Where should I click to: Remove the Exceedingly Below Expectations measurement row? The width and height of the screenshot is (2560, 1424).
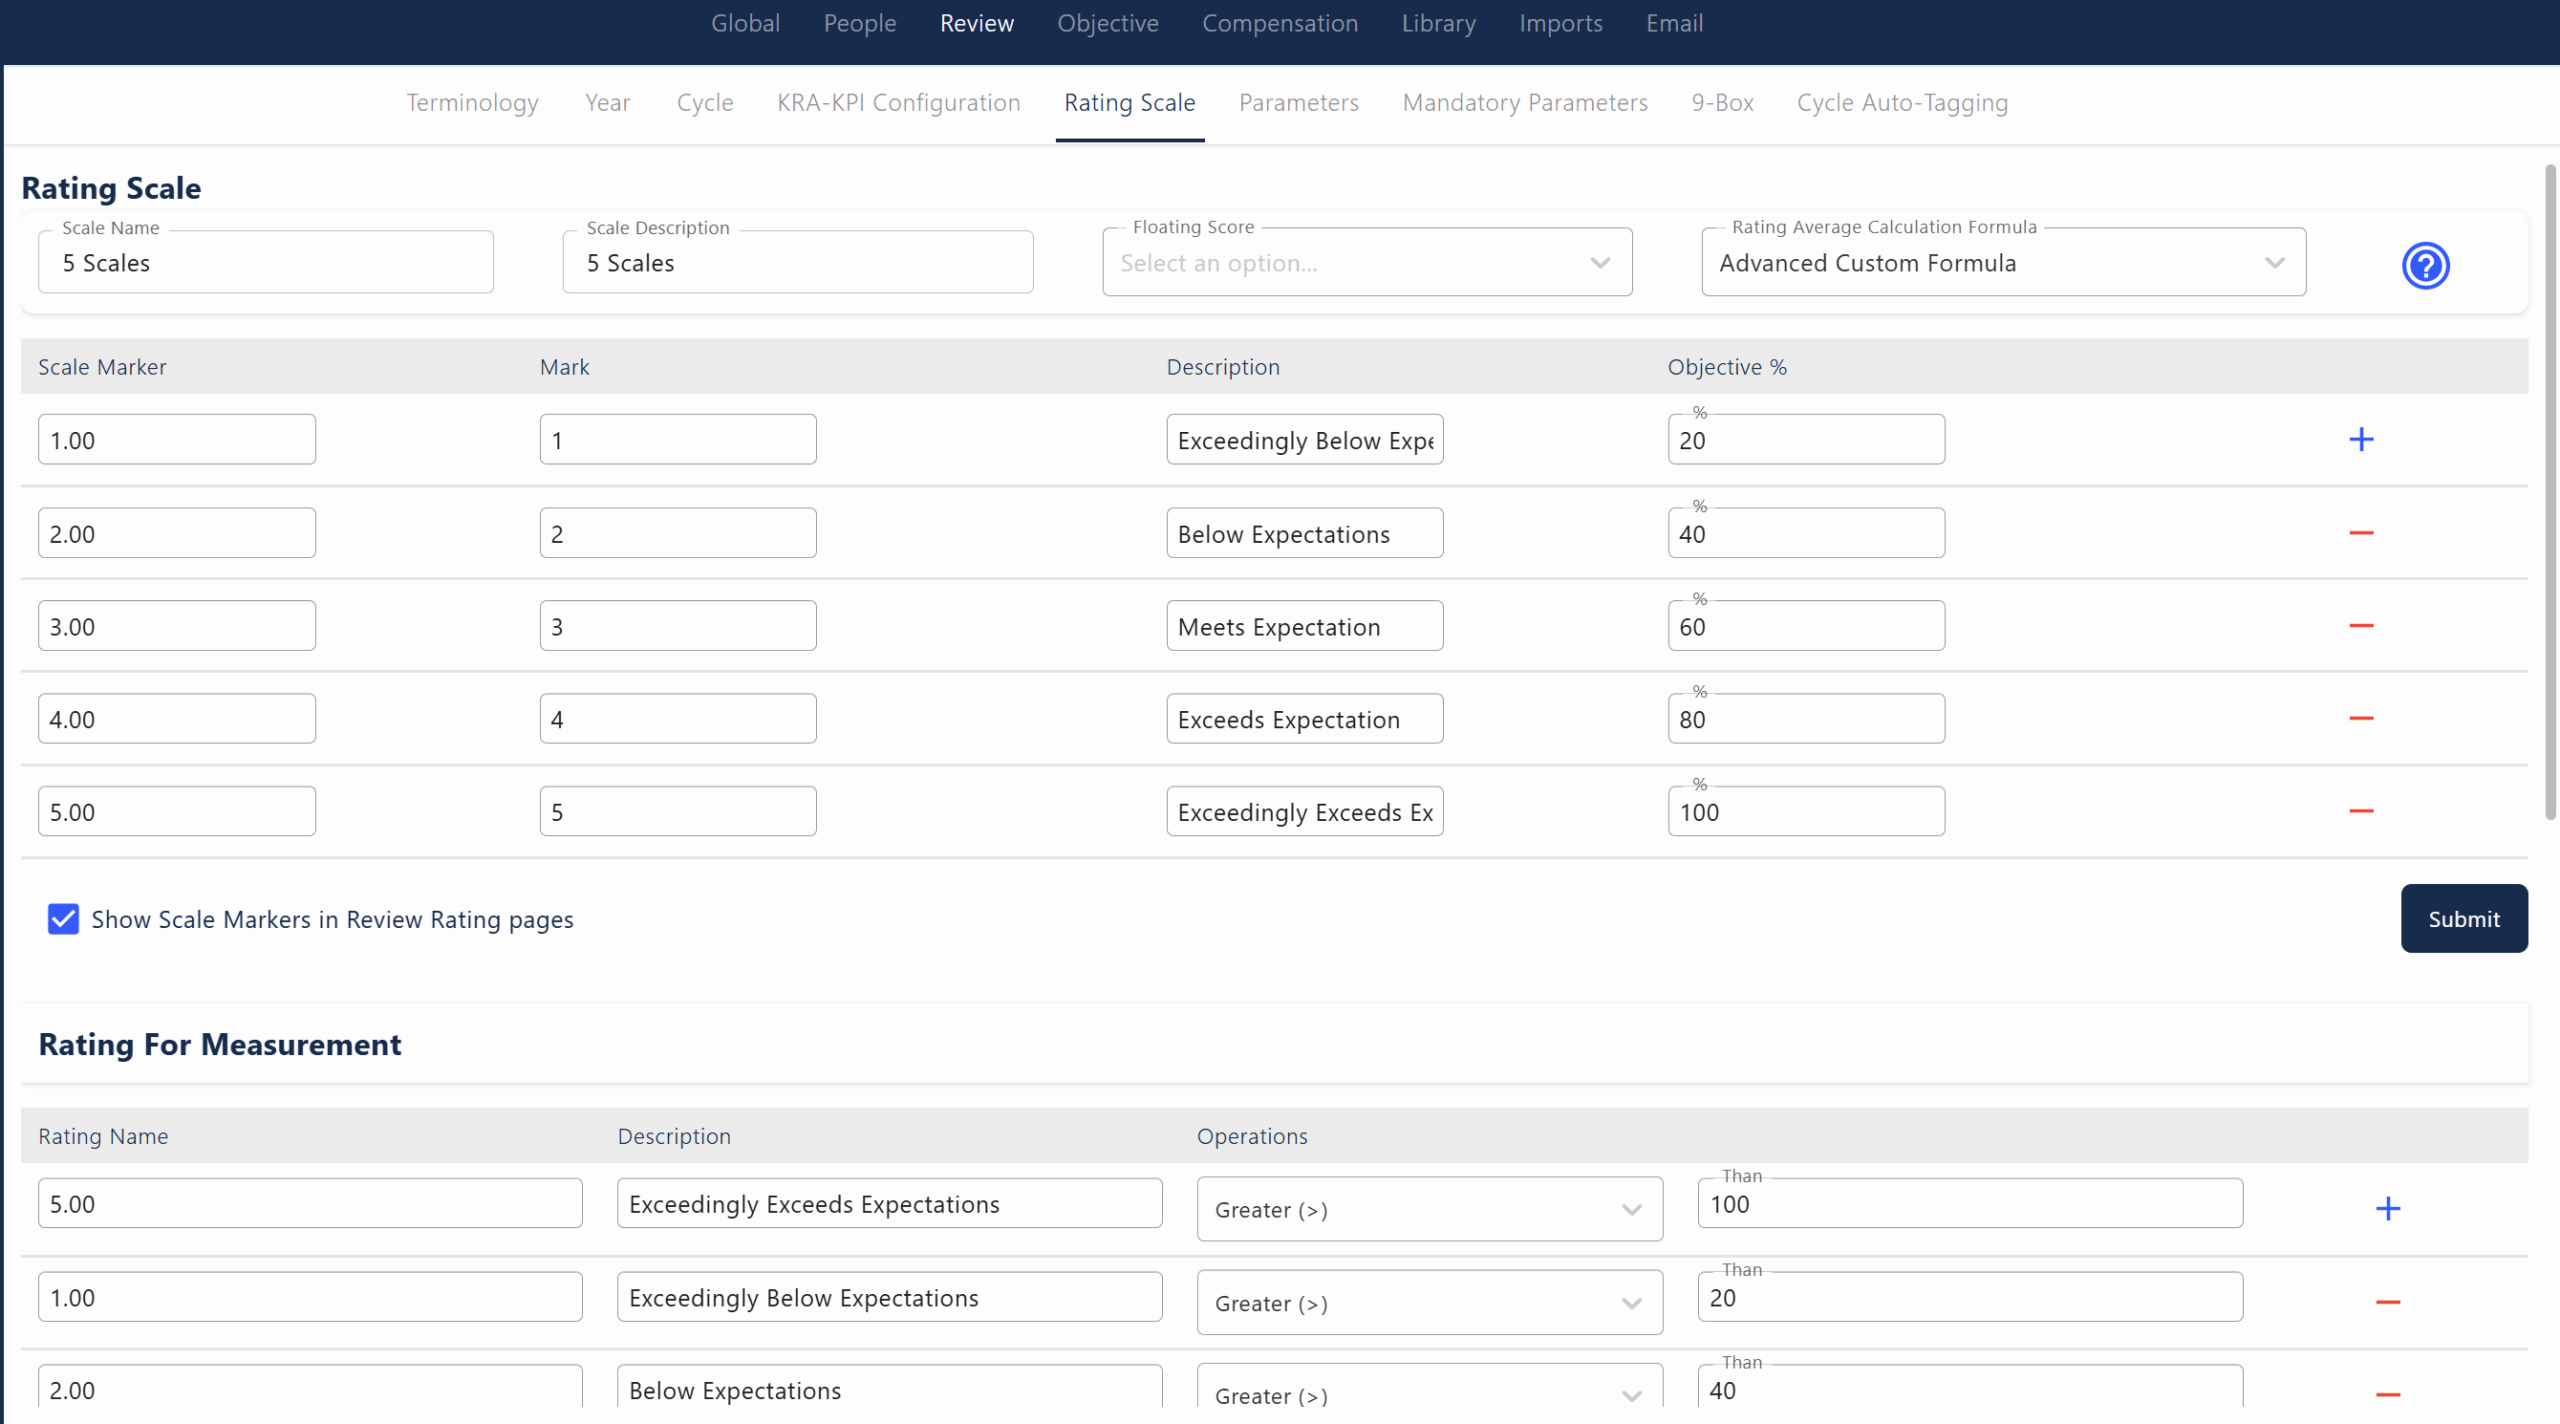(2387, 1302)
